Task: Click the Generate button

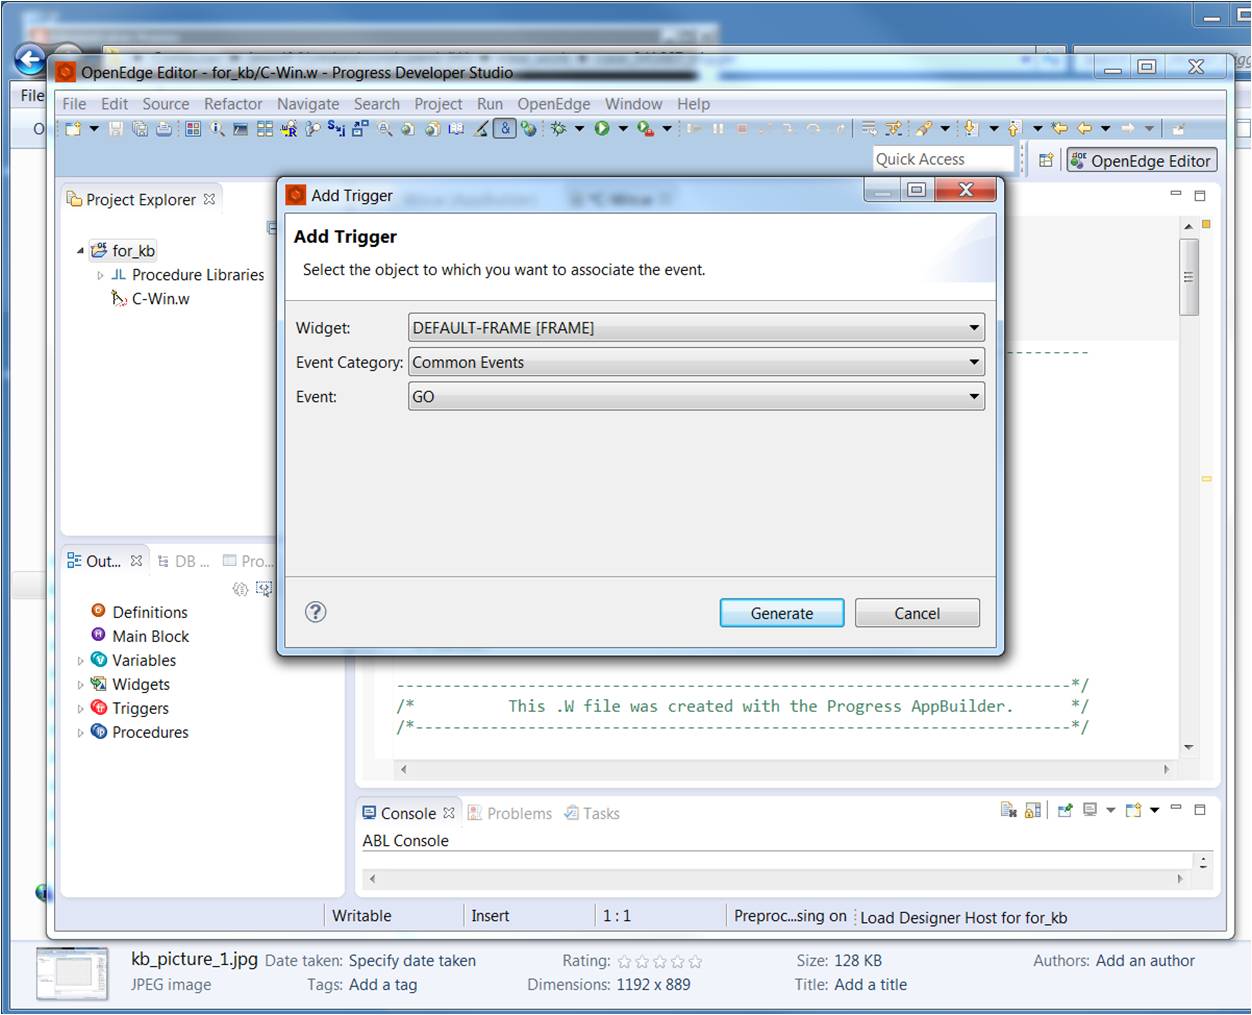Action: tap(781, 613)
